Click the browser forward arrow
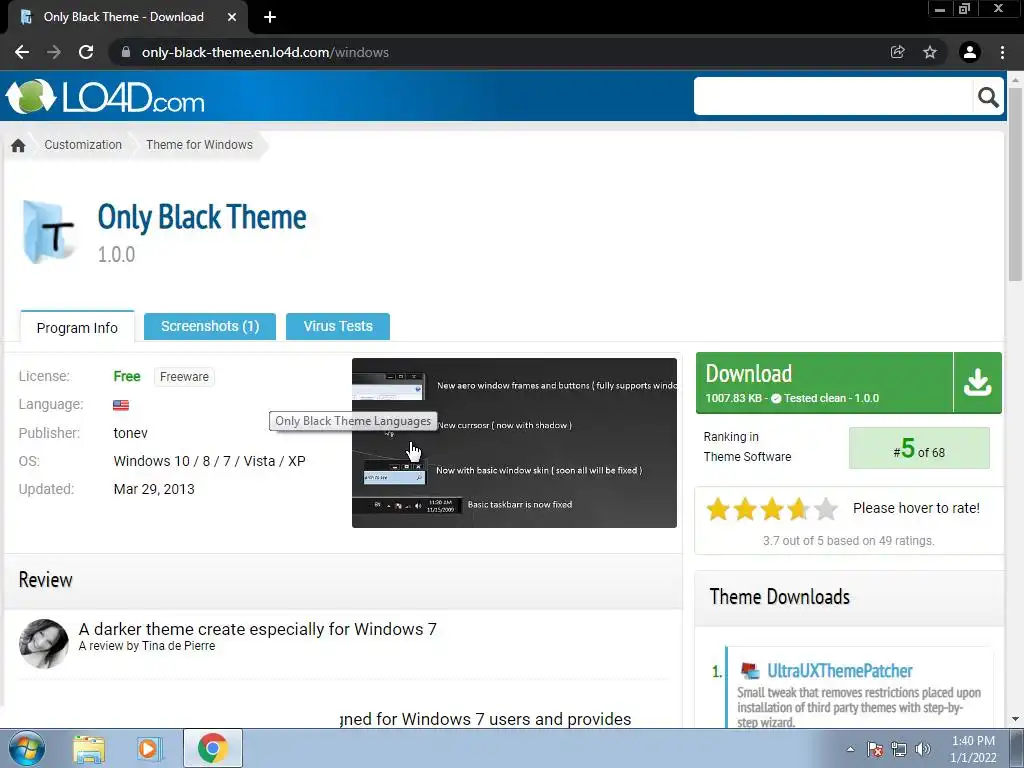 tap(54, 52)
